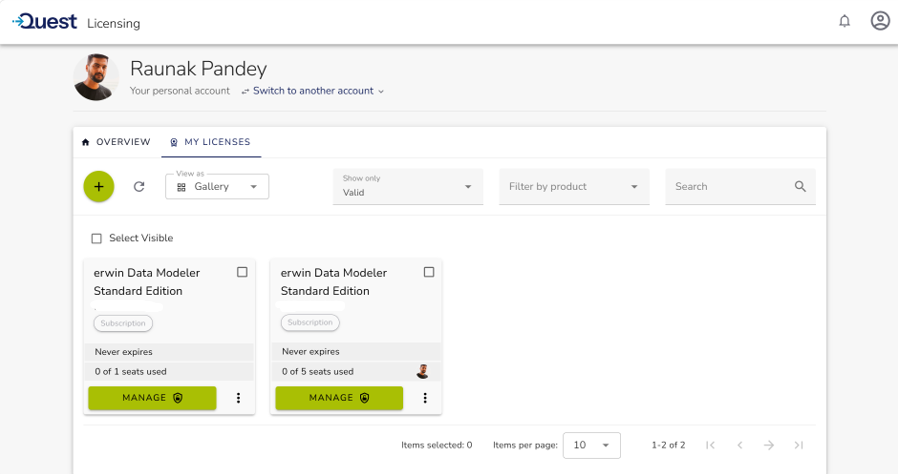The width and height of the screenshot is (898, 474).
Task: Jump to the first page of licenses
Action: click(710, 445)
